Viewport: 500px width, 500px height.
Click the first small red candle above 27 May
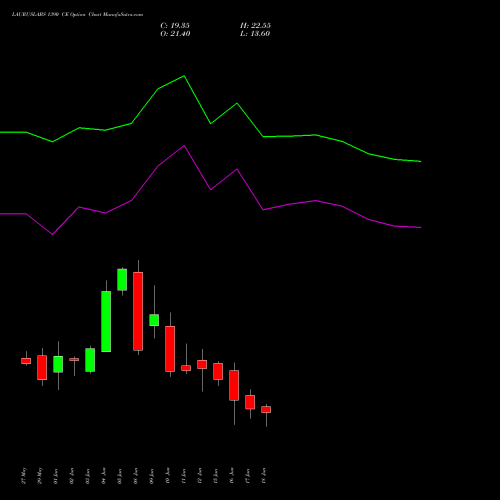pos(26,361)
